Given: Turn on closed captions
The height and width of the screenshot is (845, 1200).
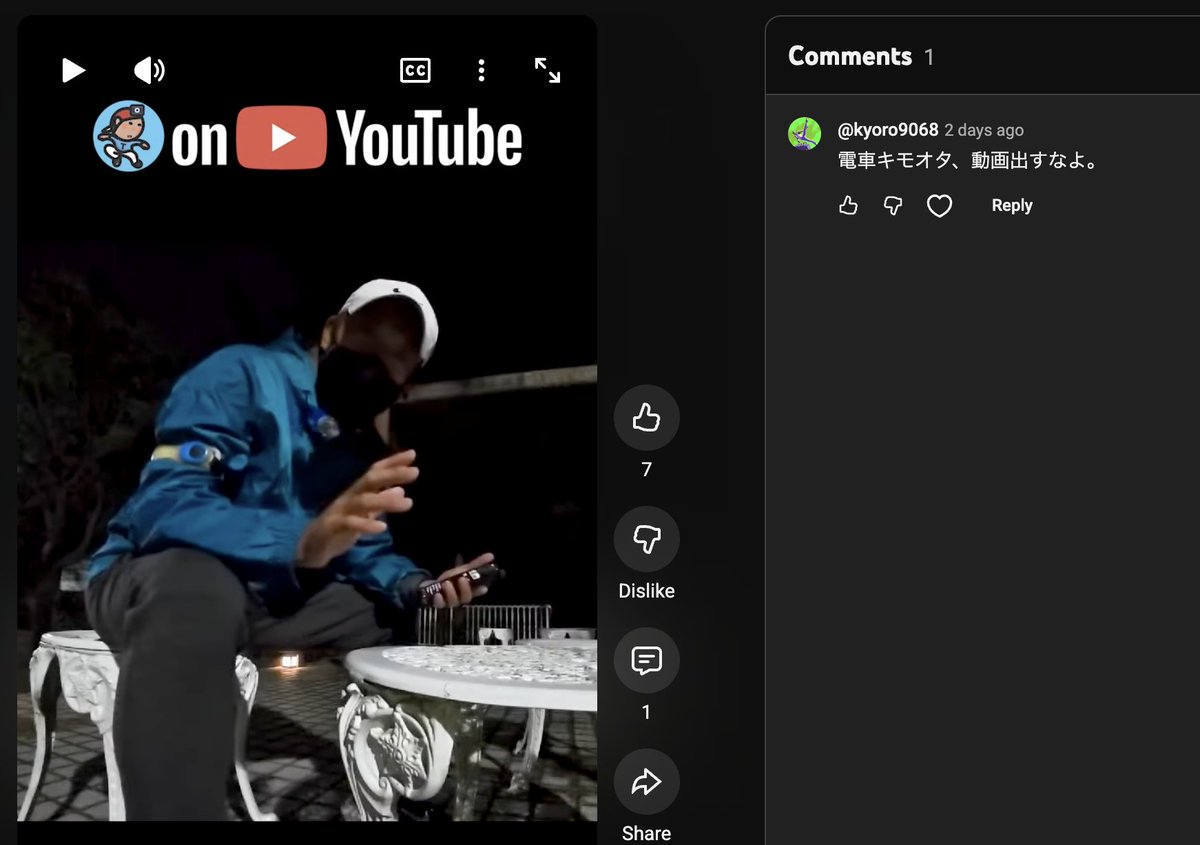Looking at the screenshot, I should (x=415, y=70).
